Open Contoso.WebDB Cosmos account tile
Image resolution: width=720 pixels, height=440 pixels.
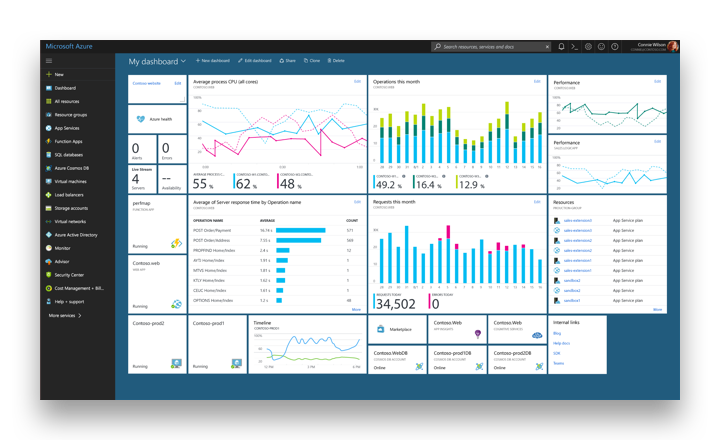click(397, 359)
